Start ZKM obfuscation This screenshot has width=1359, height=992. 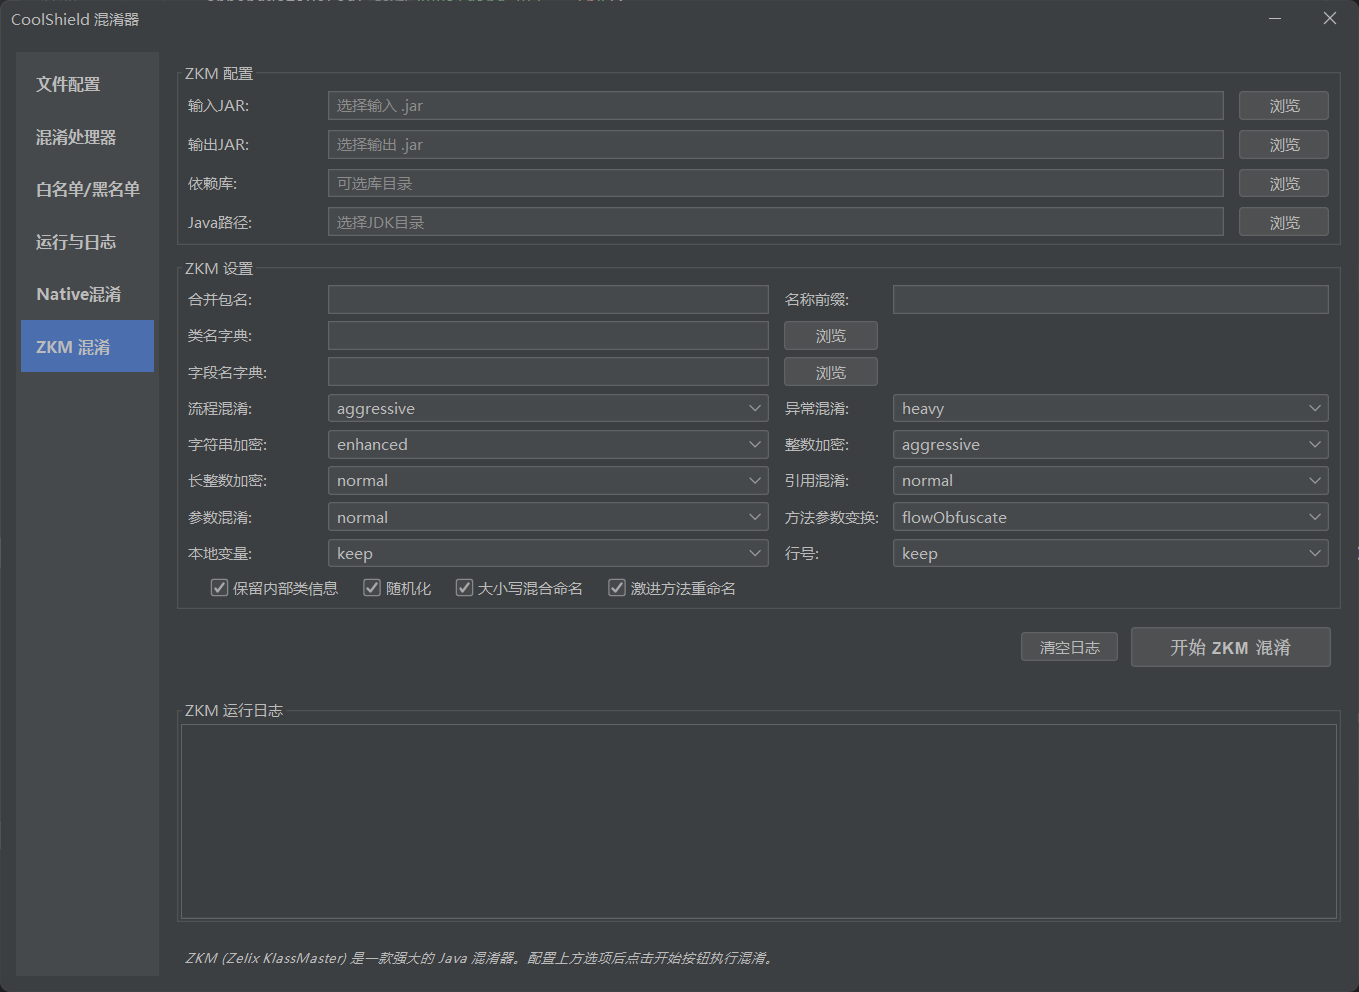1230,647
